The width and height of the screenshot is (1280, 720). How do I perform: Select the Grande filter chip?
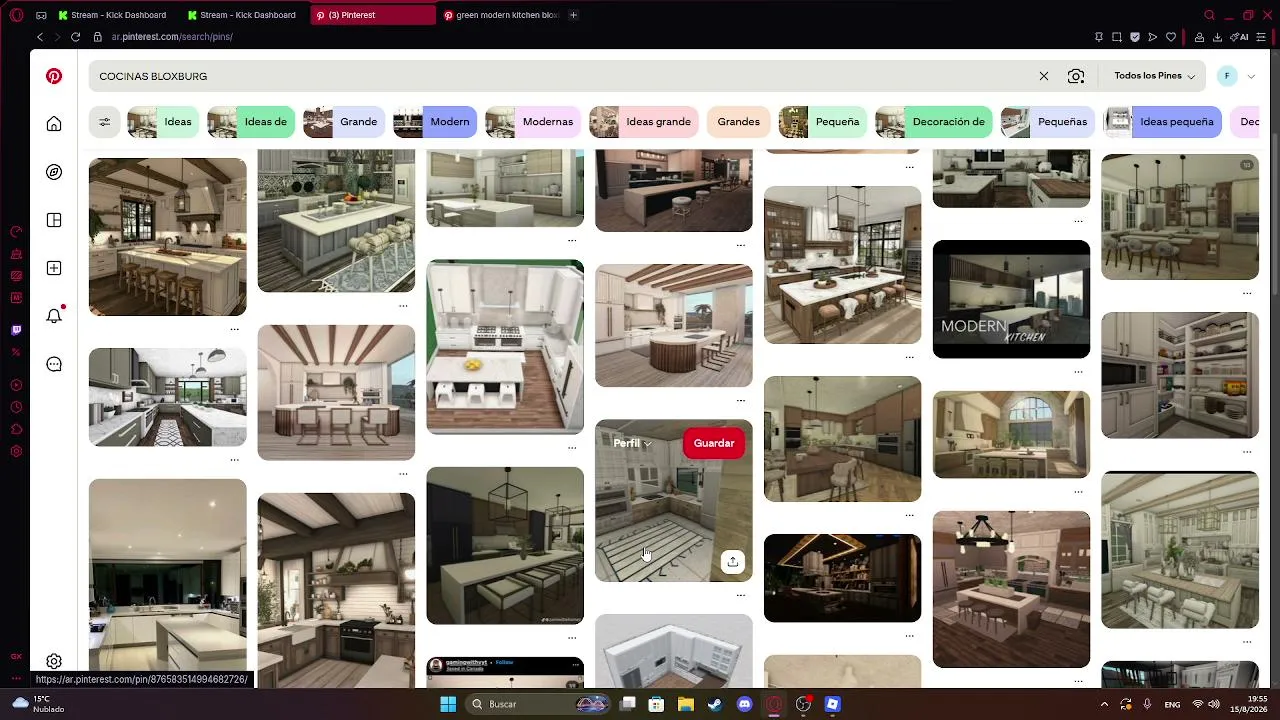point(344,122)
